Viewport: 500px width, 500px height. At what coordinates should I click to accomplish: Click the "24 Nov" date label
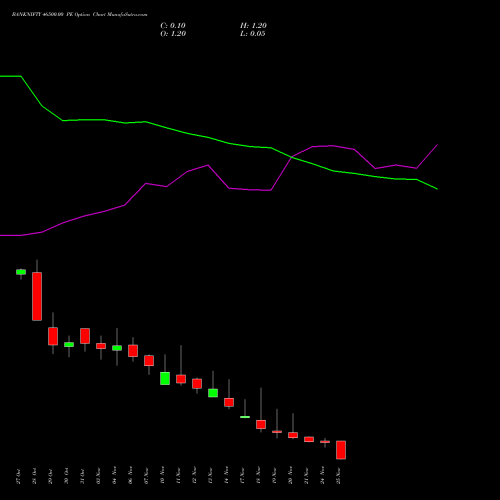322,475
